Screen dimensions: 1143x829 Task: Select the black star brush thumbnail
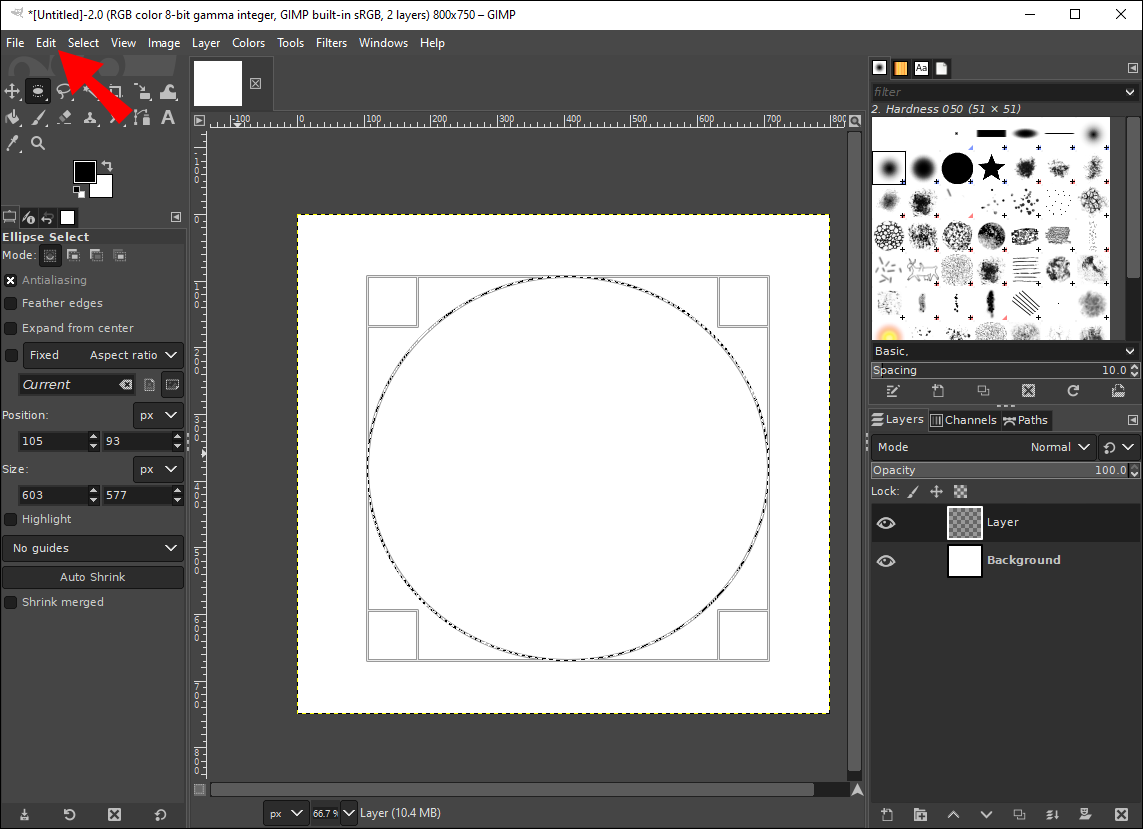[991, 168]
